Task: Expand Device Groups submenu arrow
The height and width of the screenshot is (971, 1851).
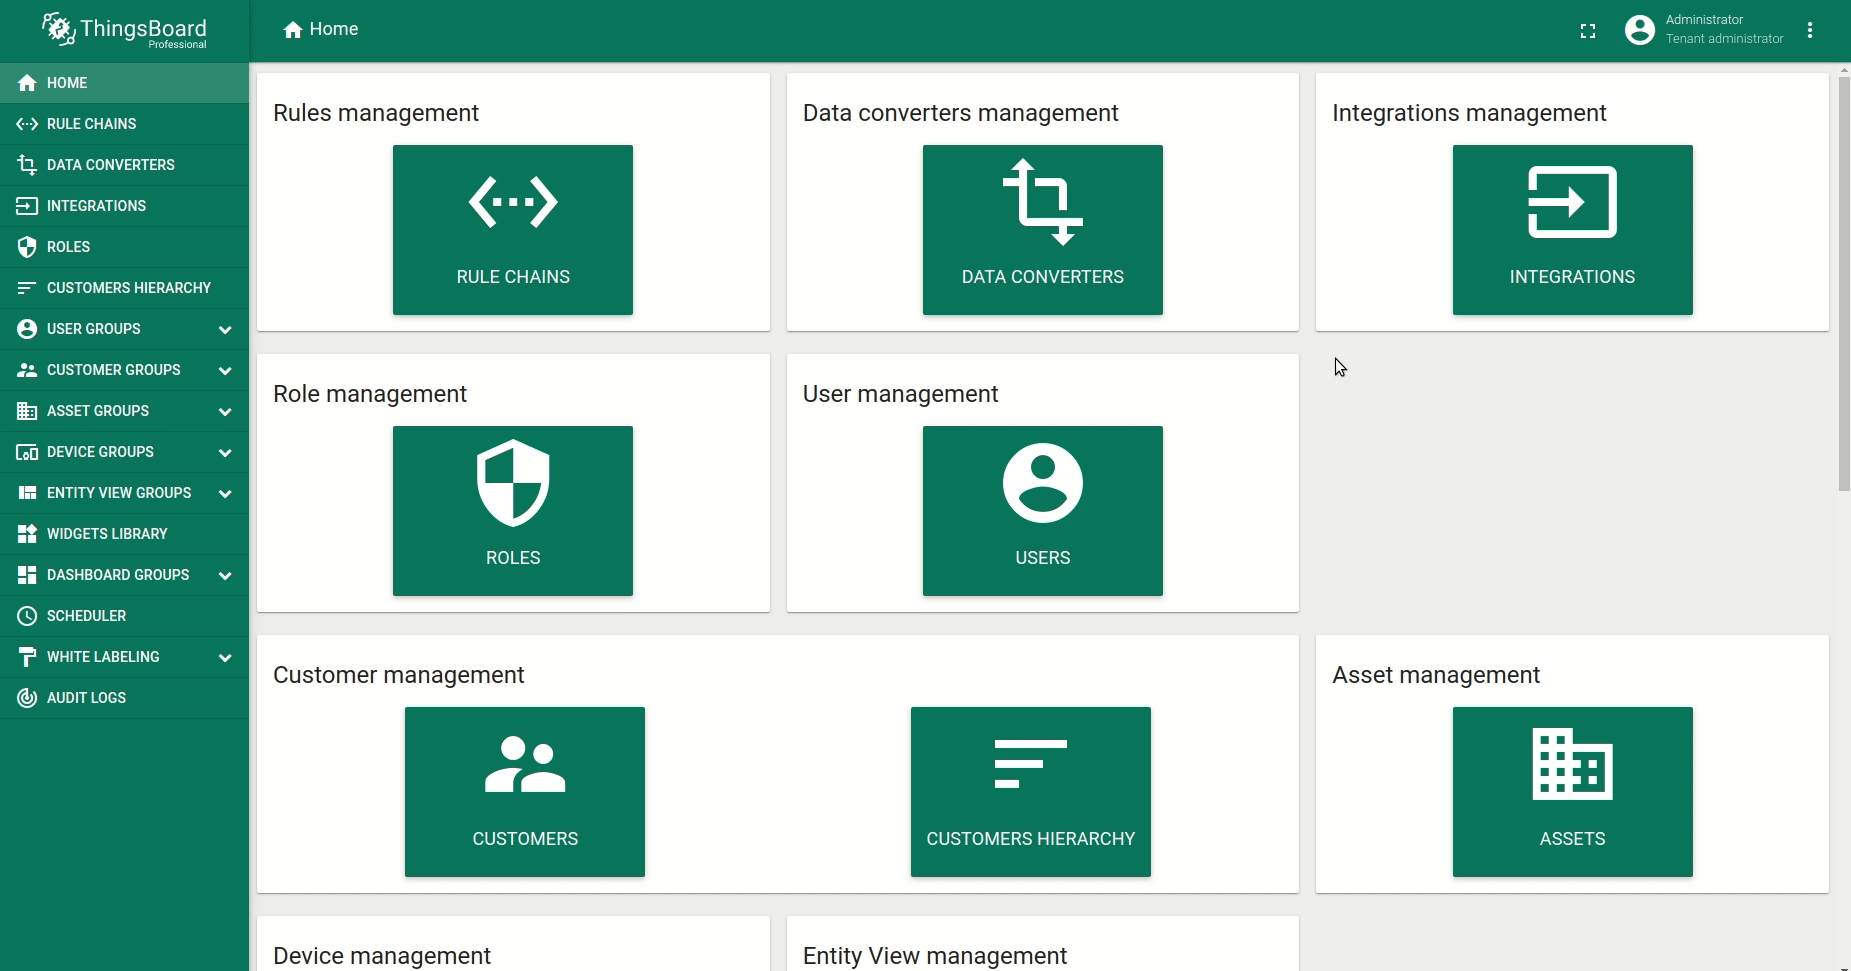Action: tap(225, 453)
